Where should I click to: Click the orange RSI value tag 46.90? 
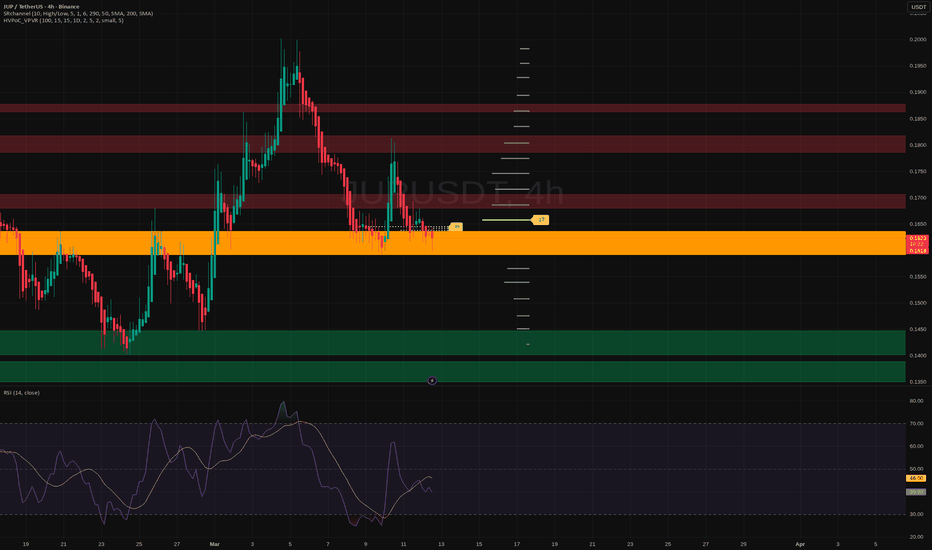(917, 479)
